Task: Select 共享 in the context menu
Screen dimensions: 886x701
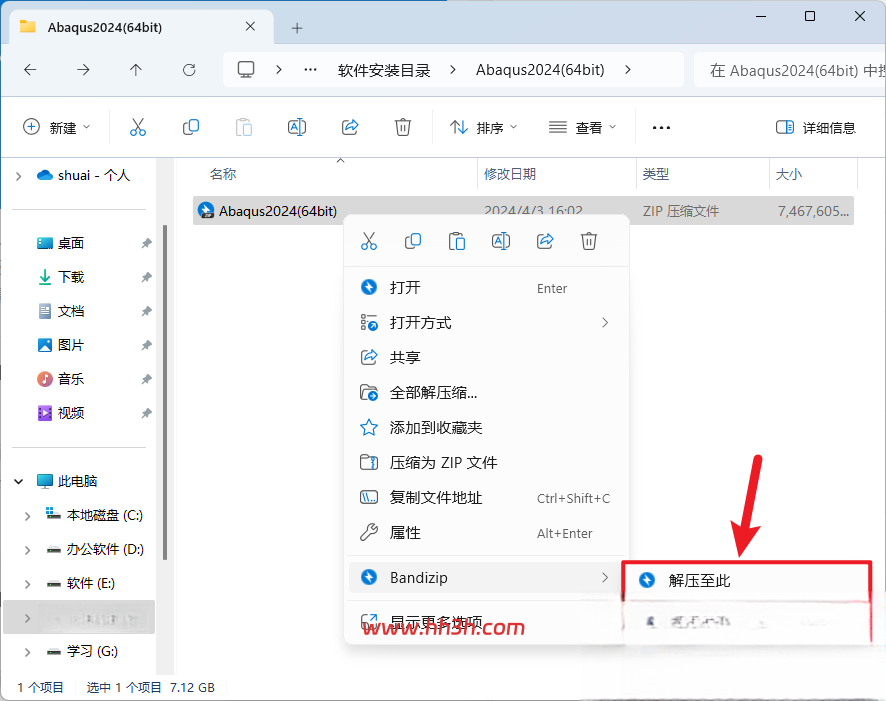Action: pyautogui.click(x=486, y=358)
